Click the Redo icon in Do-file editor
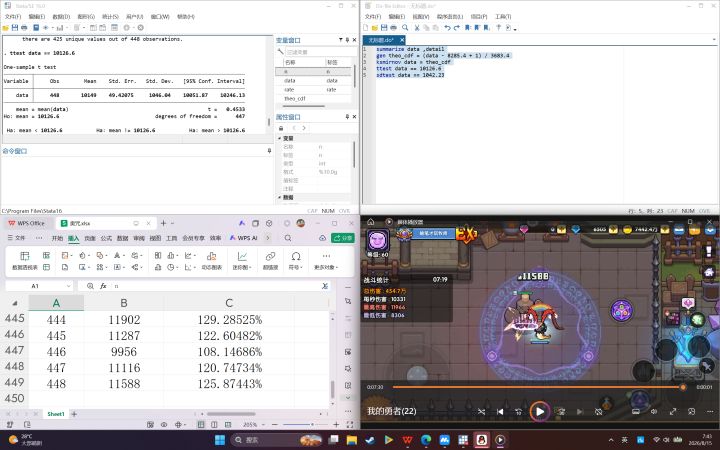720x450 pixels. click(456, 28)
